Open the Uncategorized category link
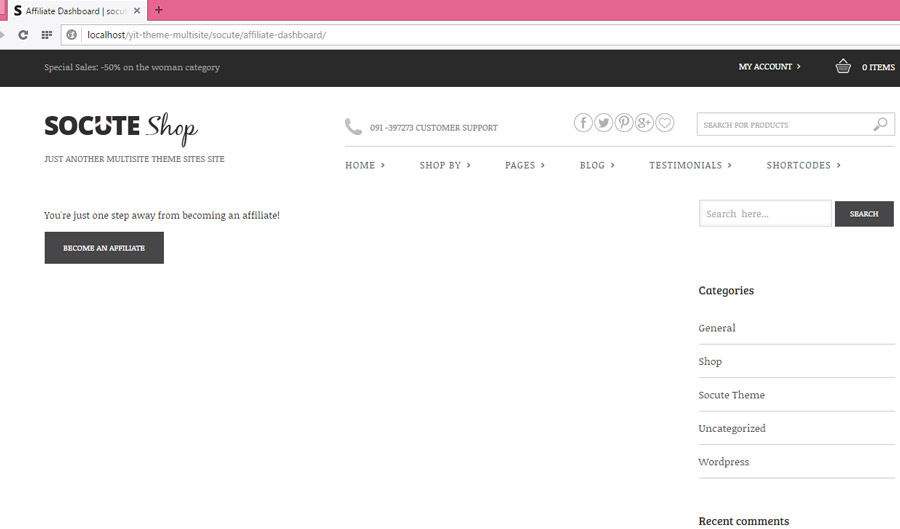This screenshot has height=529, width=900. point(732,429)
